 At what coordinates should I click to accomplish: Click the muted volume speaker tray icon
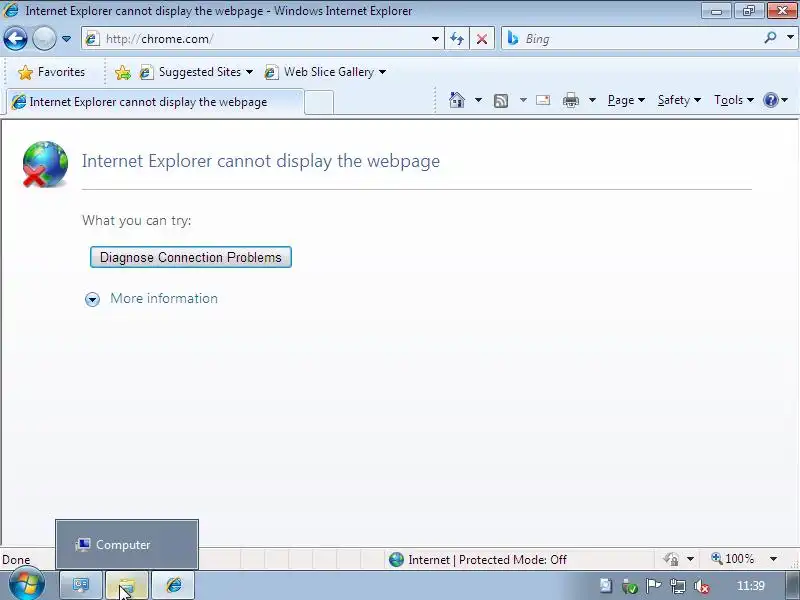point(702,586)
